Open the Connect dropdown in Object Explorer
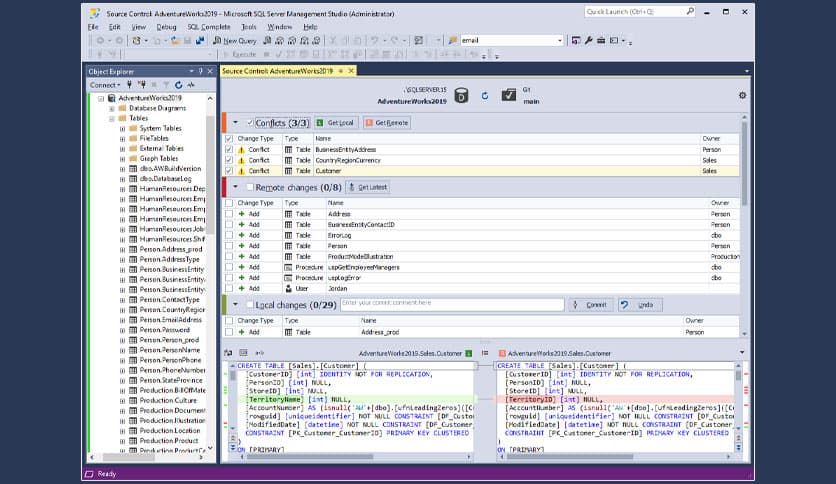Screen dimensions: 836x484 (x=105, y=85)
